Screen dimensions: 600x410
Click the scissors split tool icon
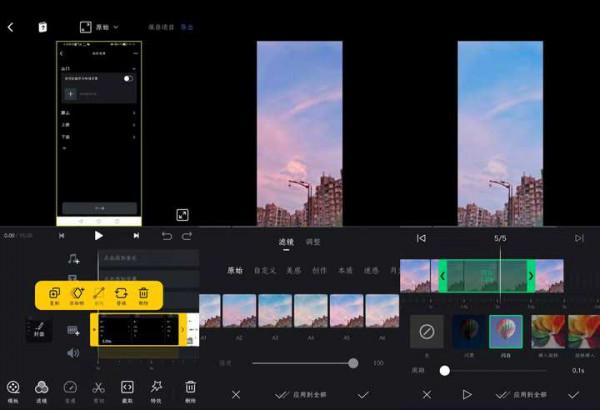[x=98, y=388]
